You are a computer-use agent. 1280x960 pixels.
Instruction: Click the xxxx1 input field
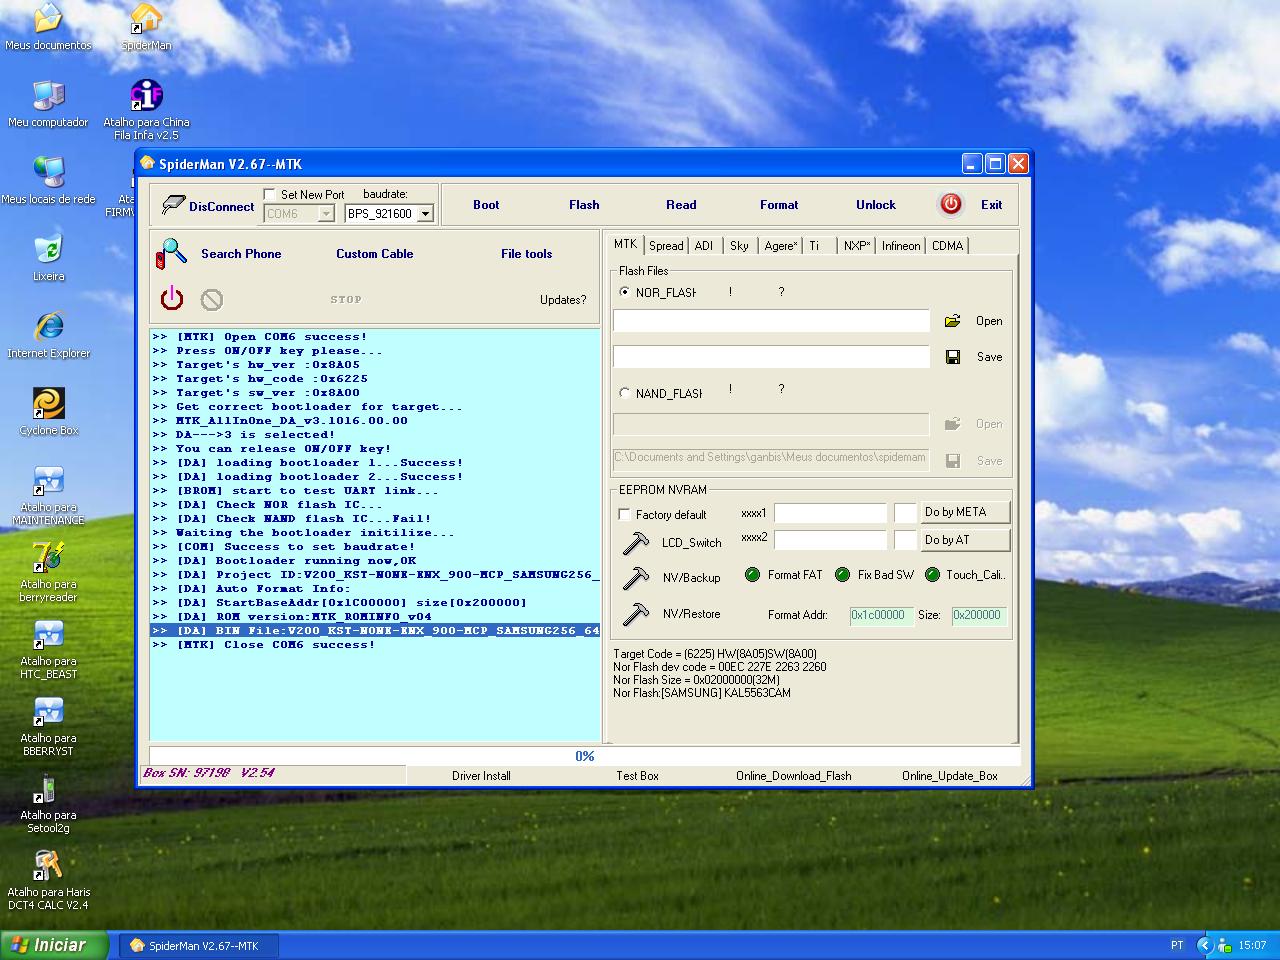coord(830,513)
